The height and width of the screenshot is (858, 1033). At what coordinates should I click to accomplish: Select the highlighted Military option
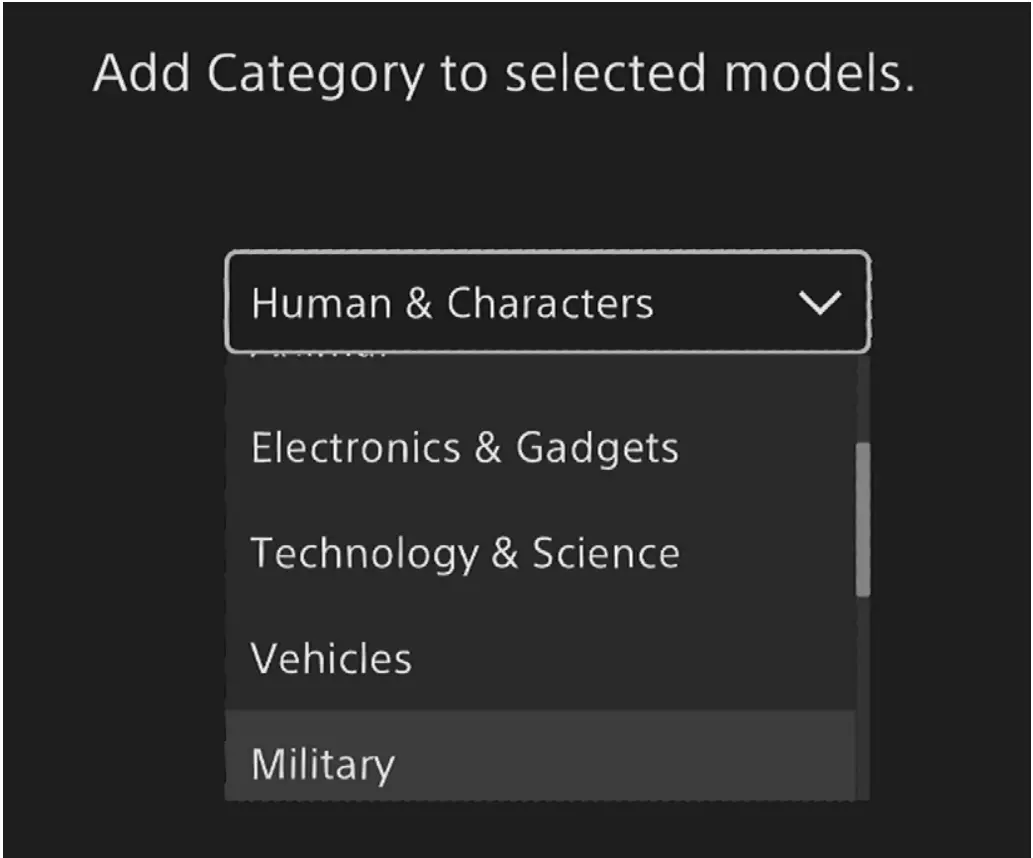tap(323, 763)
